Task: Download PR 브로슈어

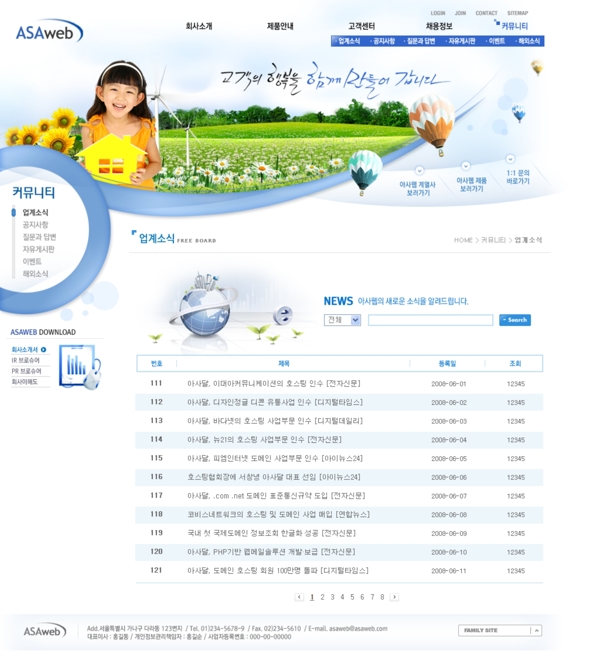Action: [x=26, y=371]
